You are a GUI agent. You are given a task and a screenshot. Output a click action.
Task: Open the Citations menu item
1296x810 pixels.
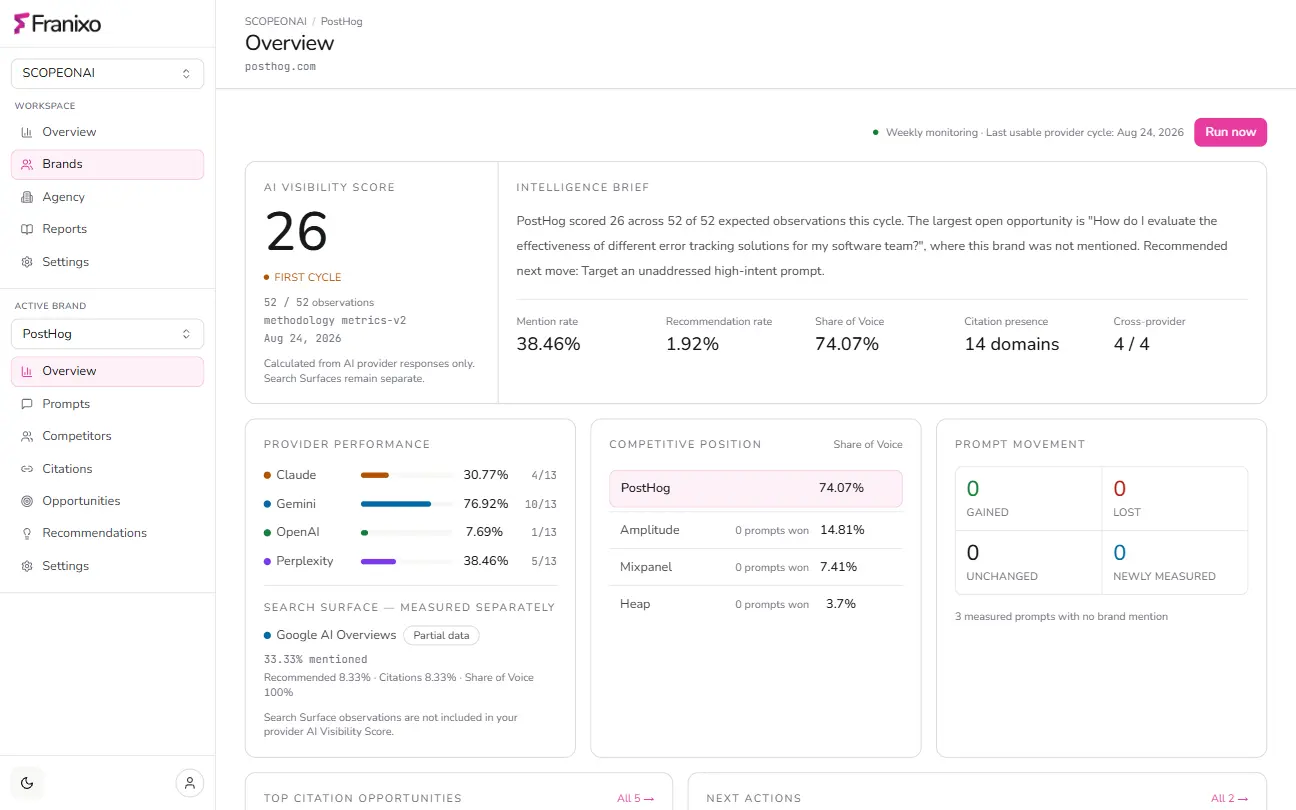[x=107, y=469]
